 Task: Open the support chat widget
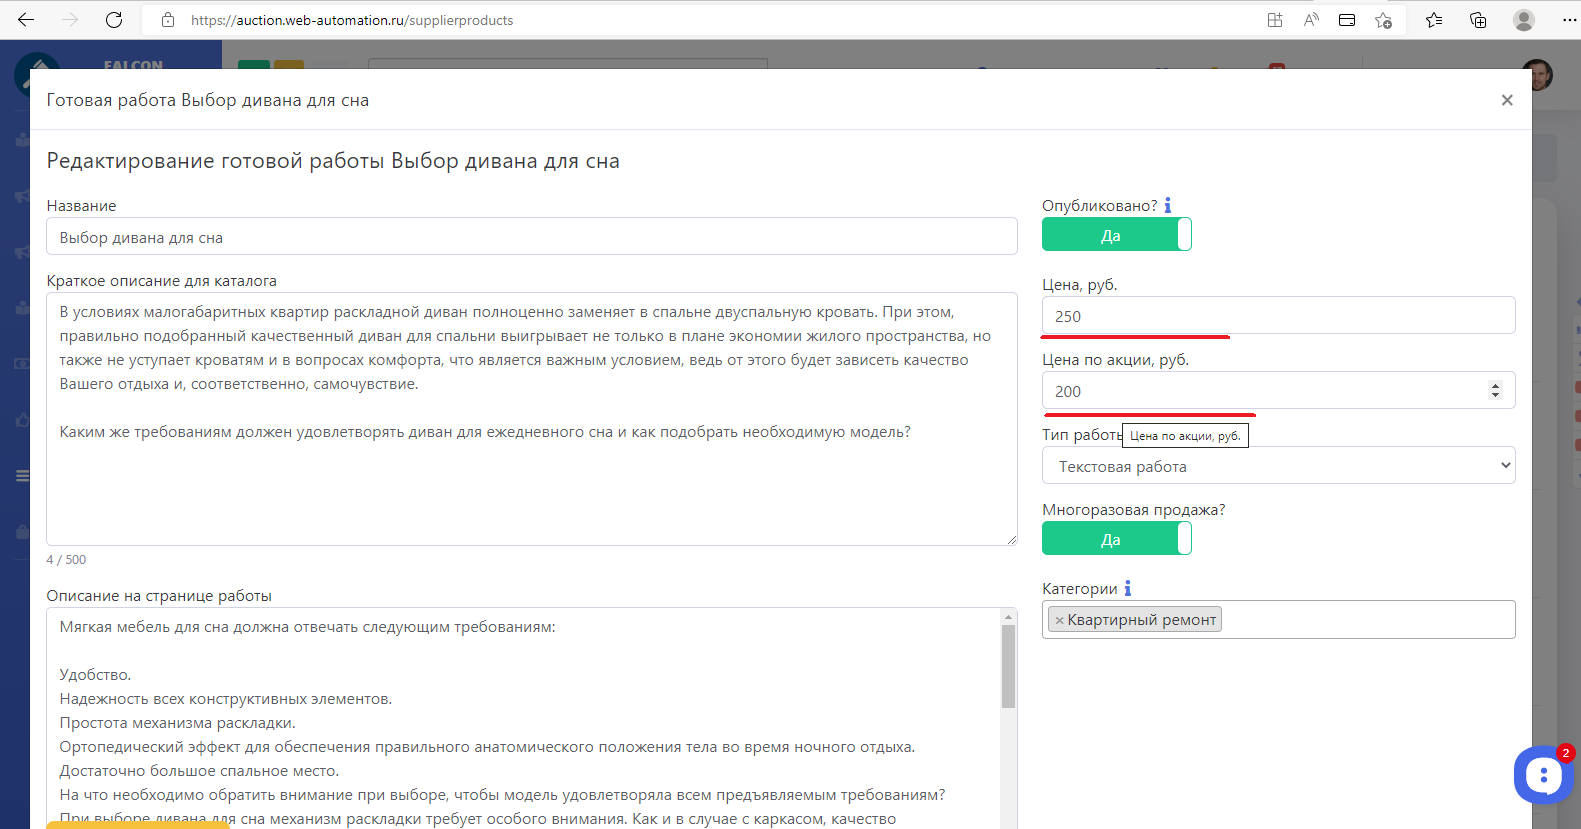1543,775
